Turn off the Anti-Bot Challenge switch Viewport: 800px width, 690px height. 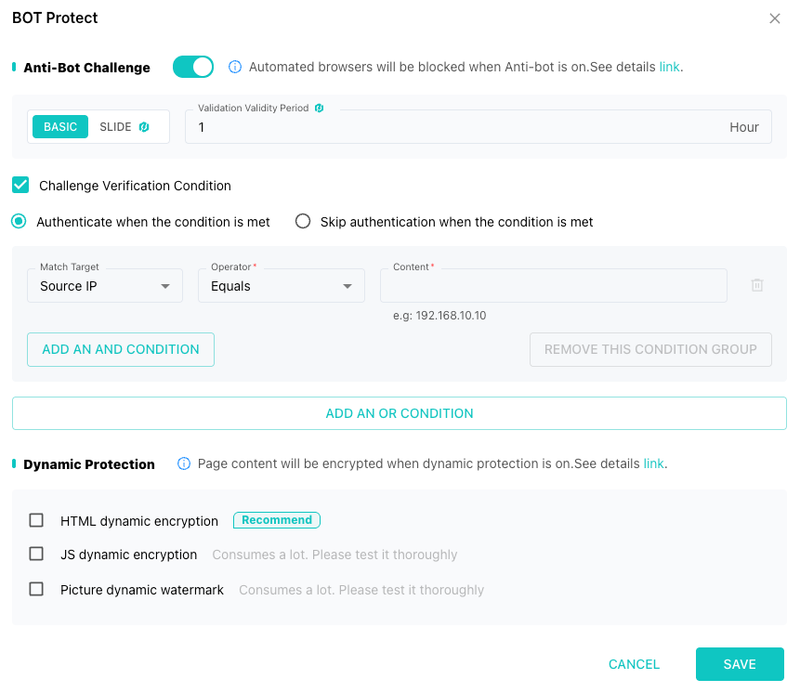click(x=193, y=67)
